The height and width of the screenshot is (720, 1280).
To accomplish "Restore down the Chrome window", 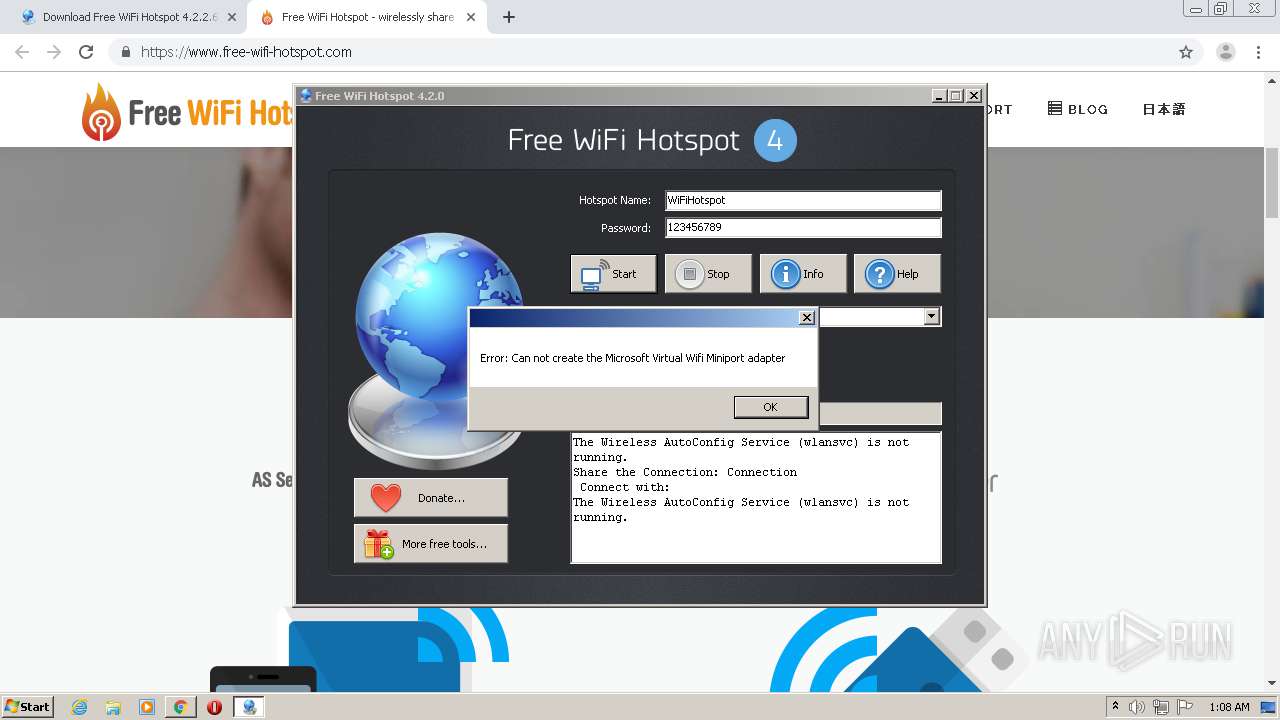I will 1221,8.
